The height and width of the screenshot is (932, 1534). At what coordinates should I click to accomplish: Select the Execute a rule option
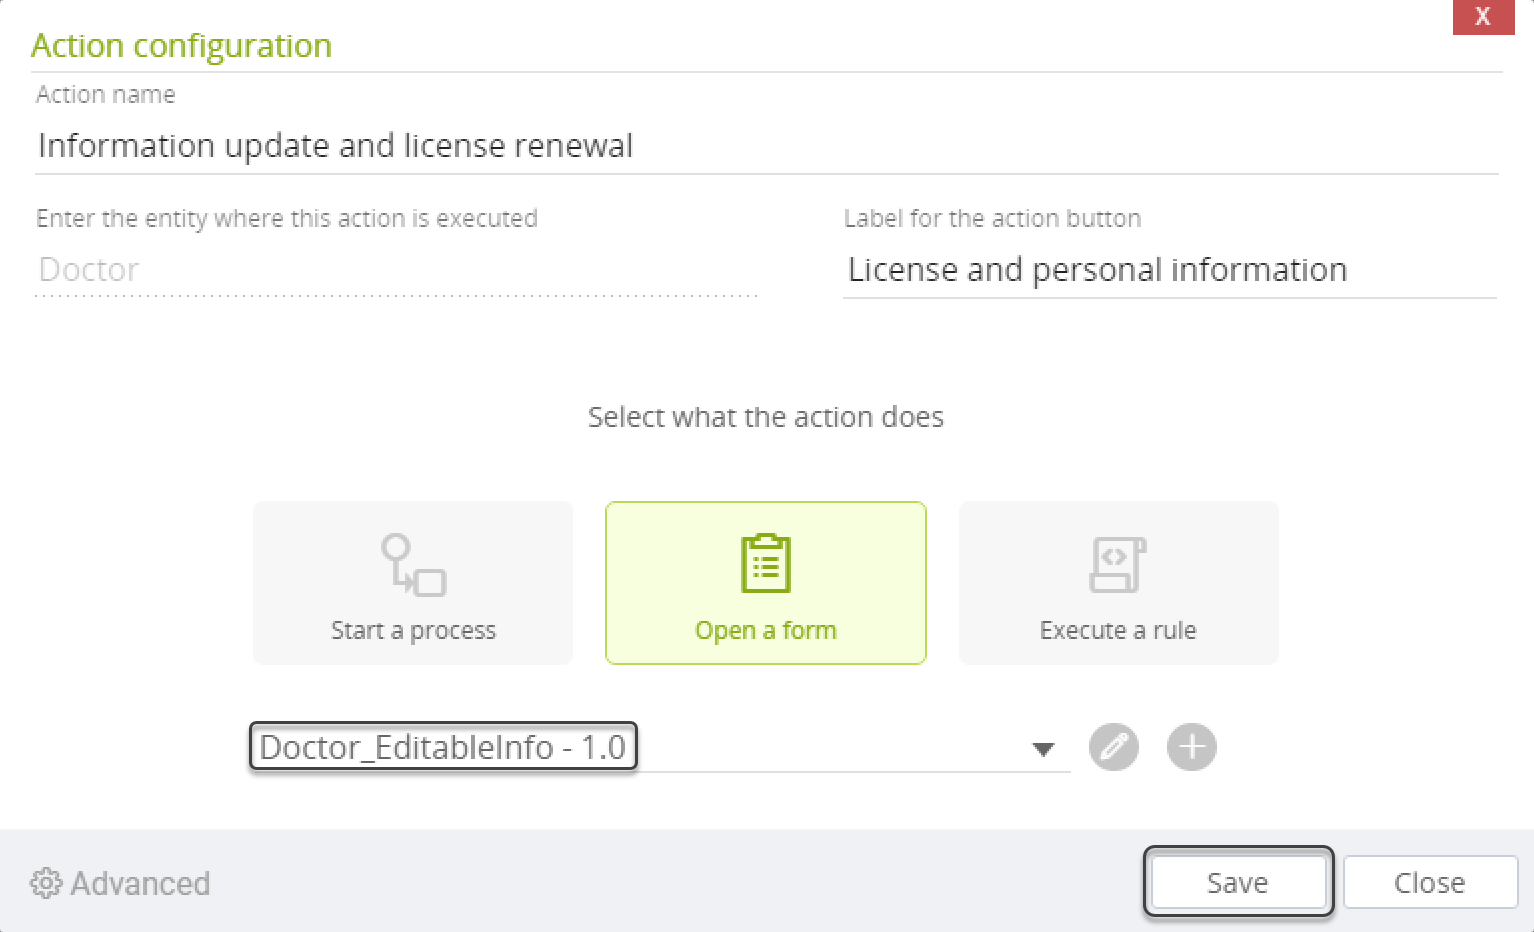[1118, 583]
